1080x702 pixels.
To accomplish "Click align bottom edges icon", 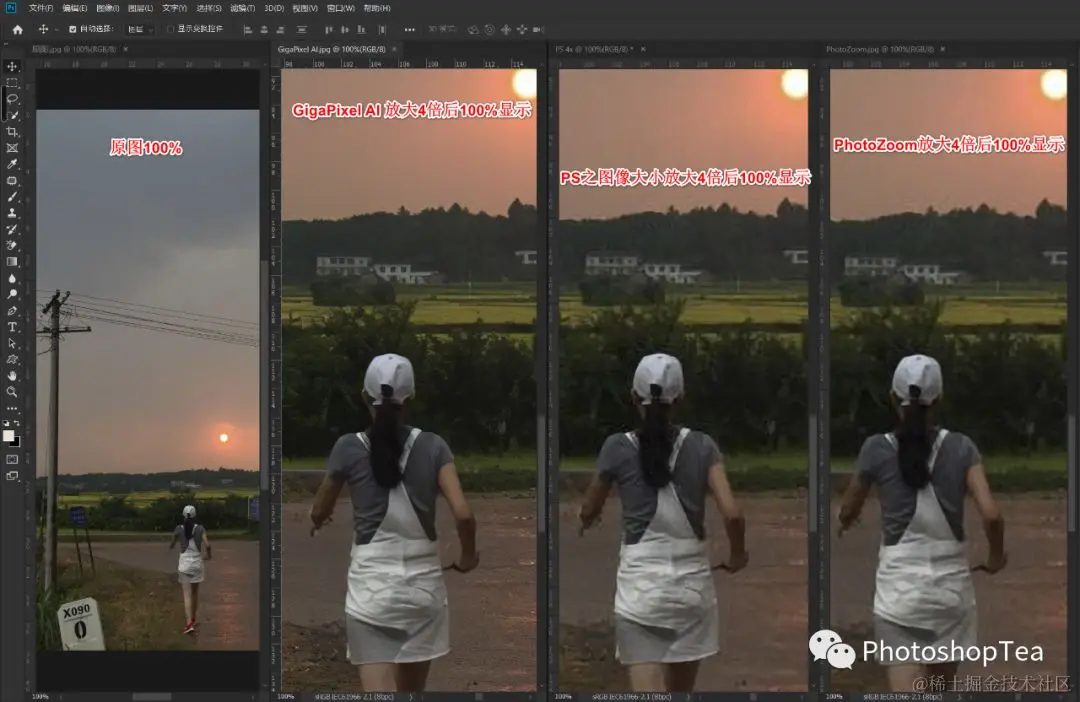I will 361,30.
